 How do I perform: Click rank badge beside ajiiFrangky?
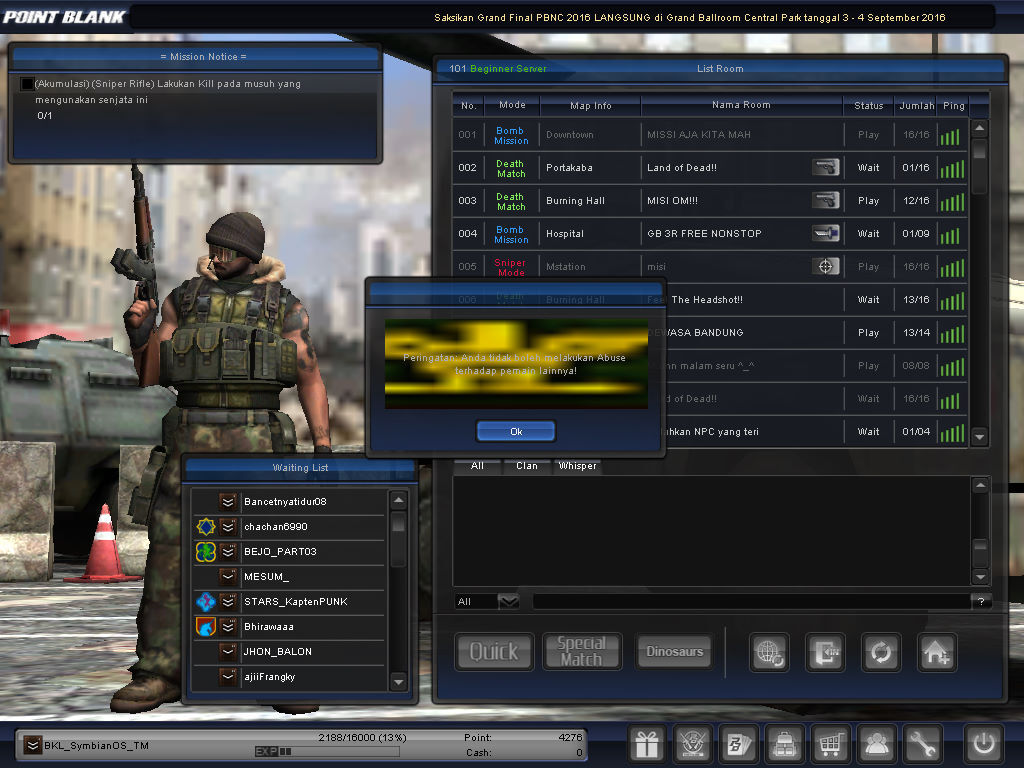click(x=228, y=676)
